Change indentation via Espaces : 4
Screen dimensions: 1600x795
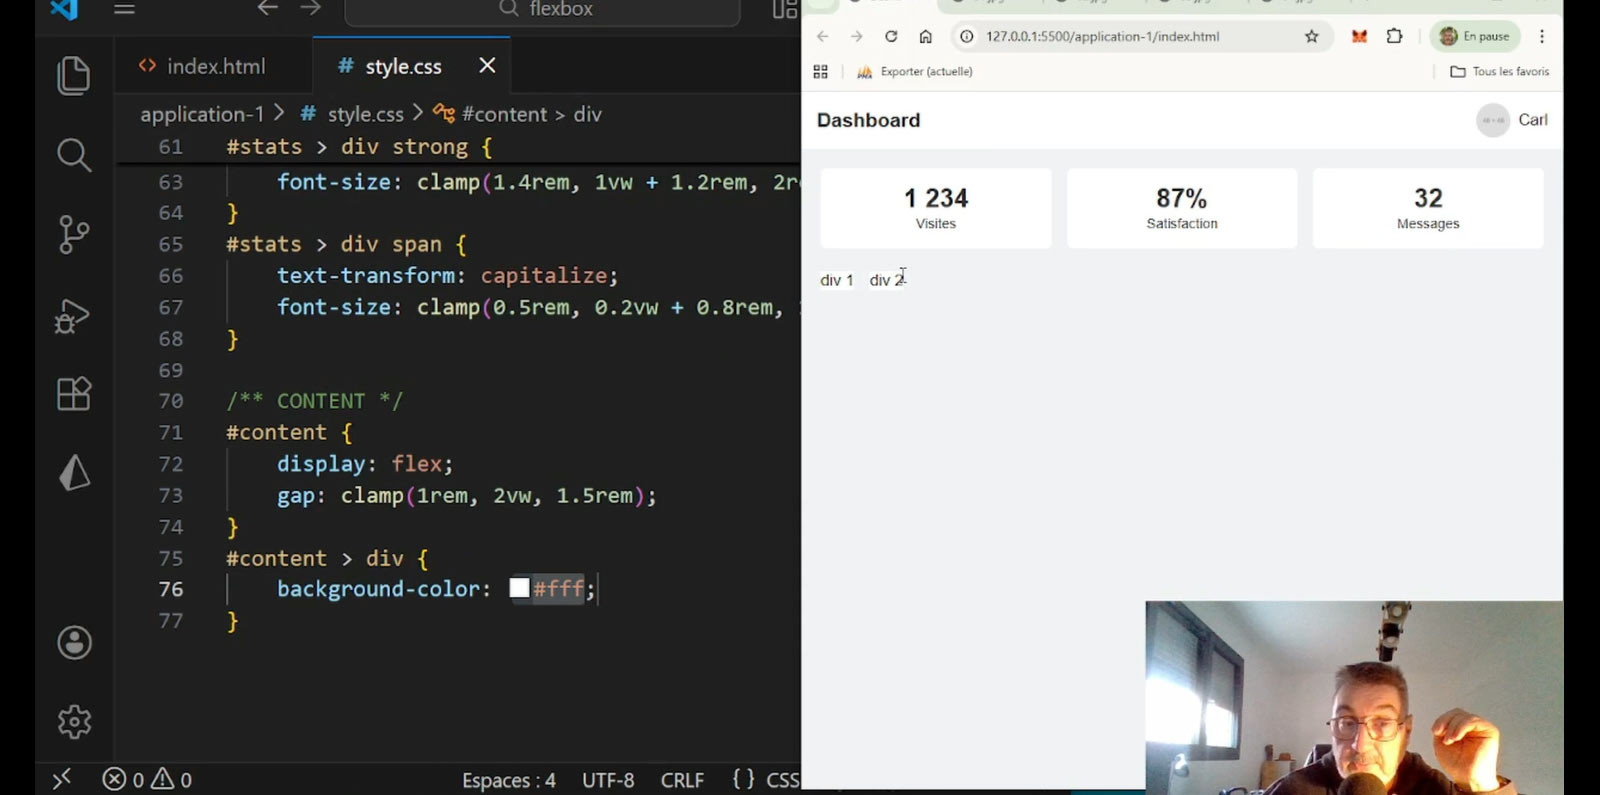508,780
